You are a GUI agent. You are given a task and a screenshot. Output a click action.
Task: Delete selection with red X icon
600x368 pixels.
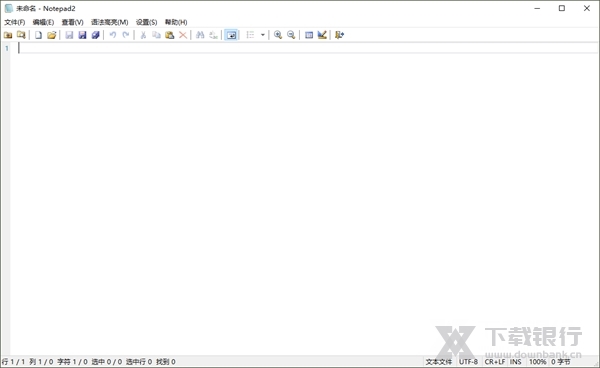(183, 35)
